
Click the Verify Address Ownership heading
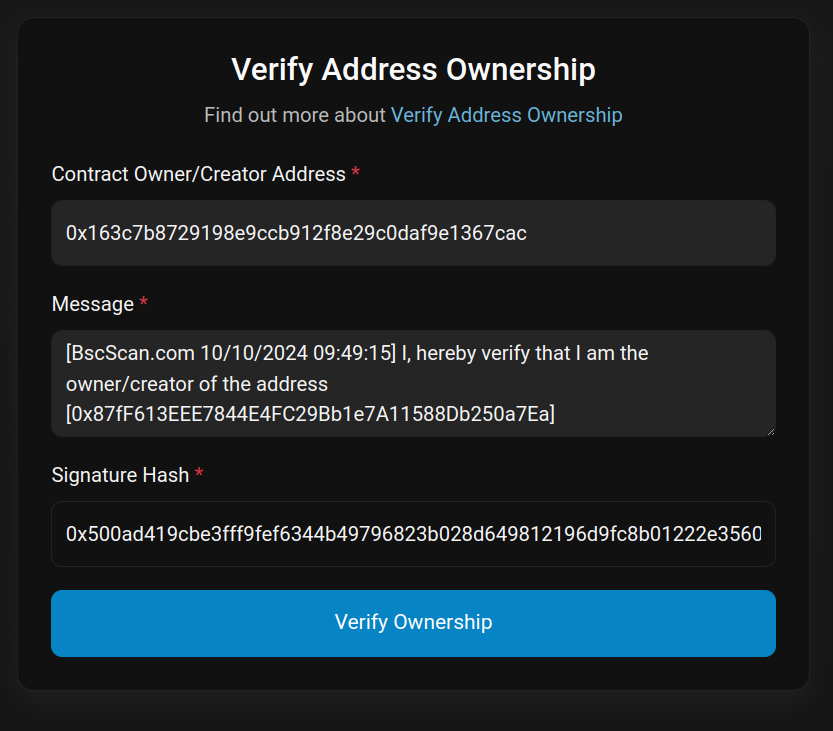pos(413,70)
